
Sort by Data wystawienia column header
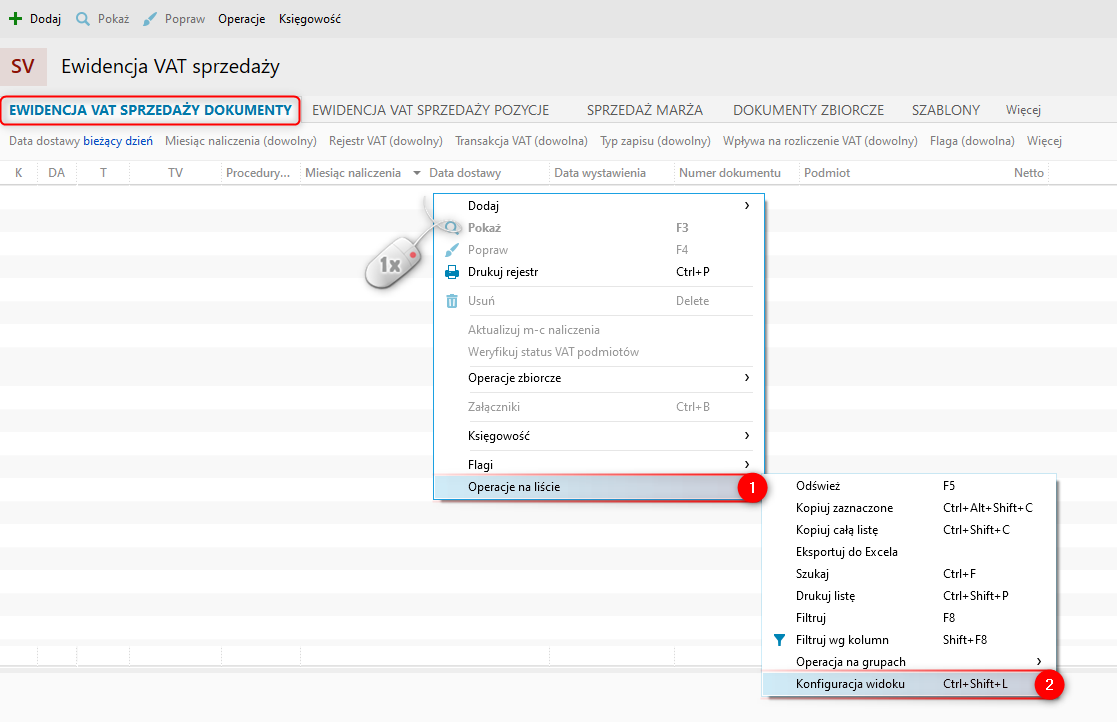pos(612,173)
